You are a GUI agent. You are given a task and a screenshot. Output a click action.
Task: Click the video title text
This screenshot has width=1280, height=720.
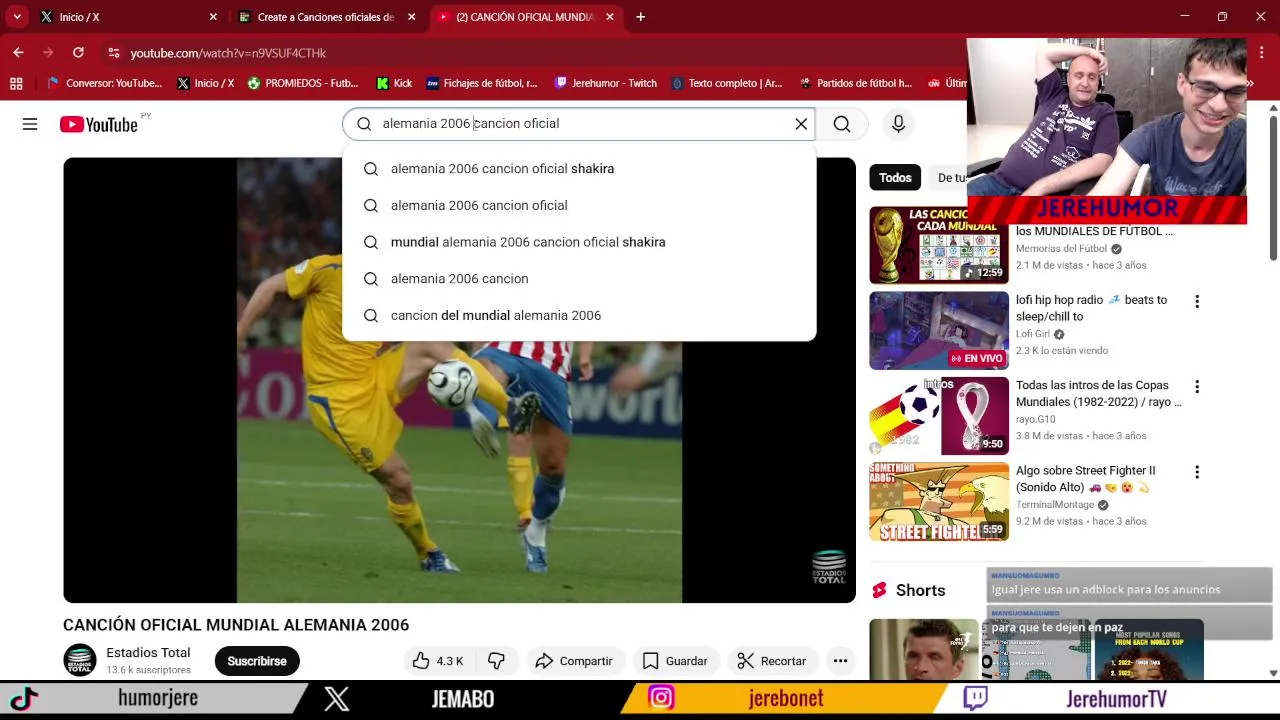tap(236, 625)
